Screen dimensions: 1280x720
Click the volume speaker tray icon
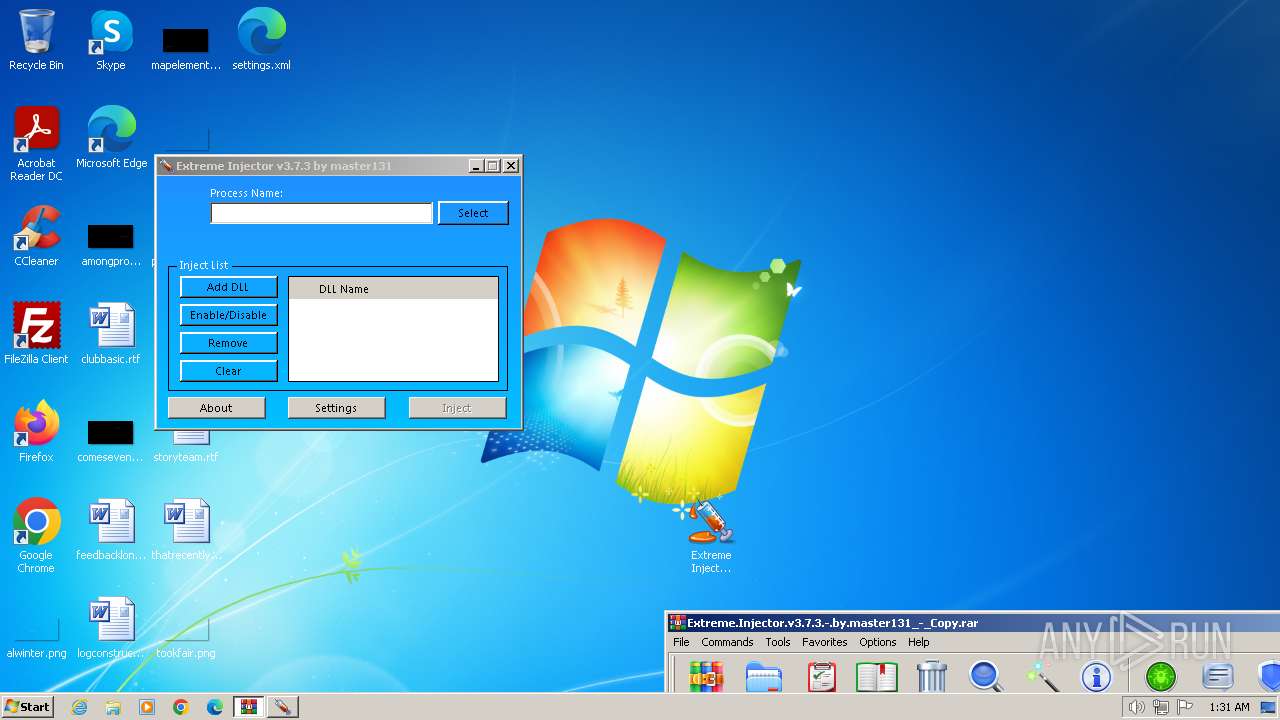[x=1137, y=707]
